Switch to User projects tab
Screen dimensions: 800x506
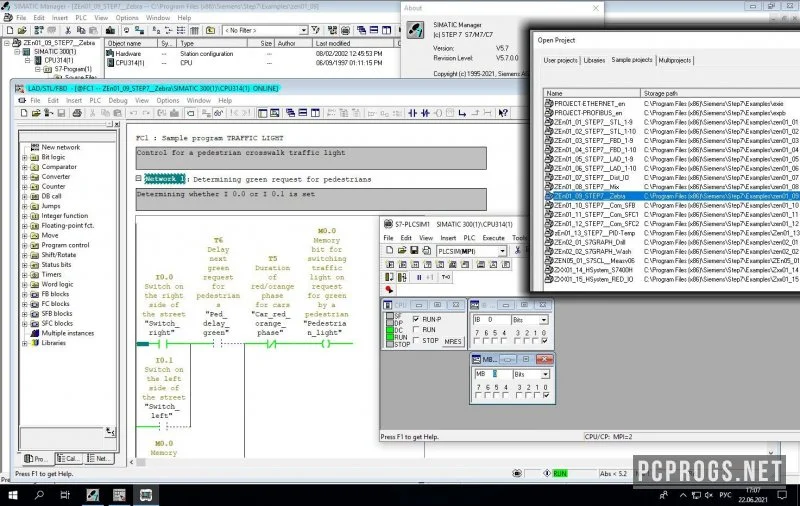pyautogui.click(x=560, y=60)
